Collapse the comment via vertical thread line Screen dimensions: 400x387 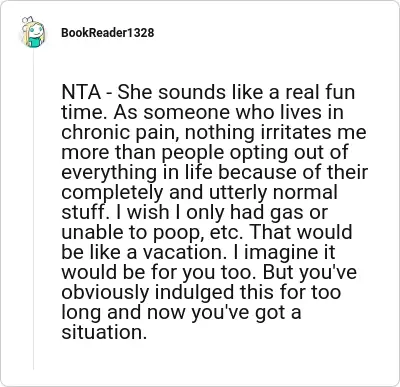(x=33, y=209)
